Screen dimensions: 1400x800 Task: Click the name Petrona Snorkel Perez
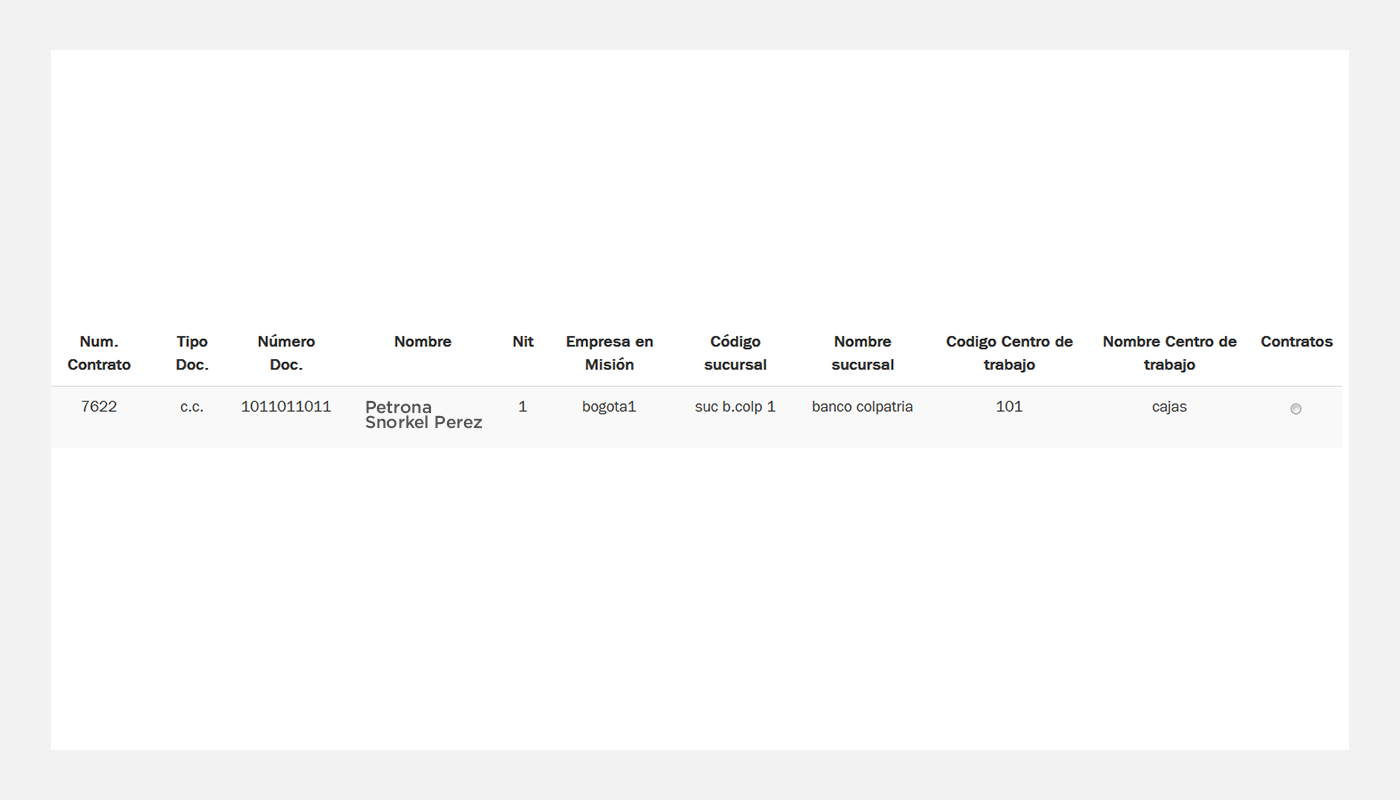[423, 415]
